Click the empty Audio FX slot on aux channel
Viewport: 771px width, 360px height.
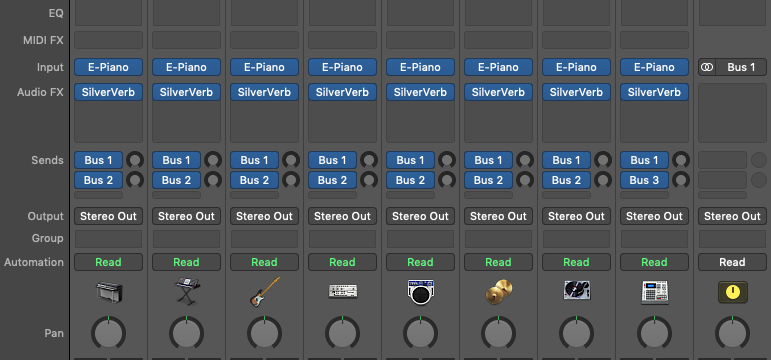pos(733,113)
